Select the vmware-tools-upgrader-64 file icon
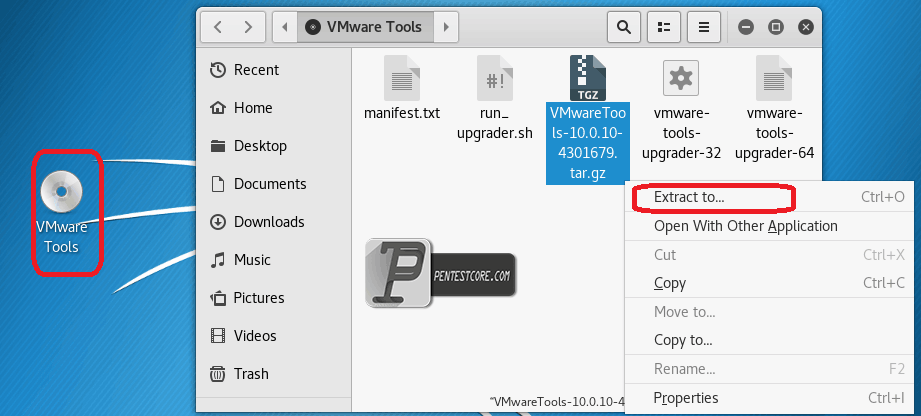This screenshot has height=416, width=921. click(774, 78)
